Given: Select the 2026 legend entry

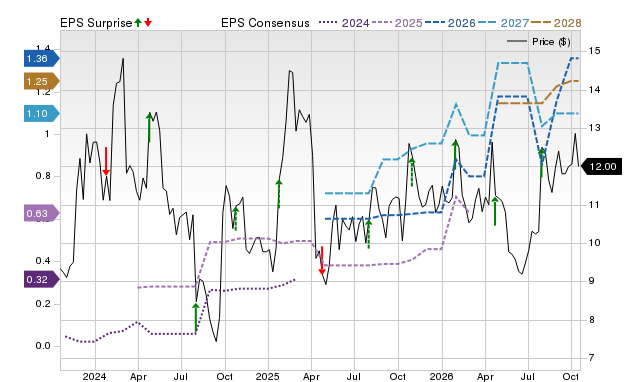Looking at the screenshot, I should 450,23.
